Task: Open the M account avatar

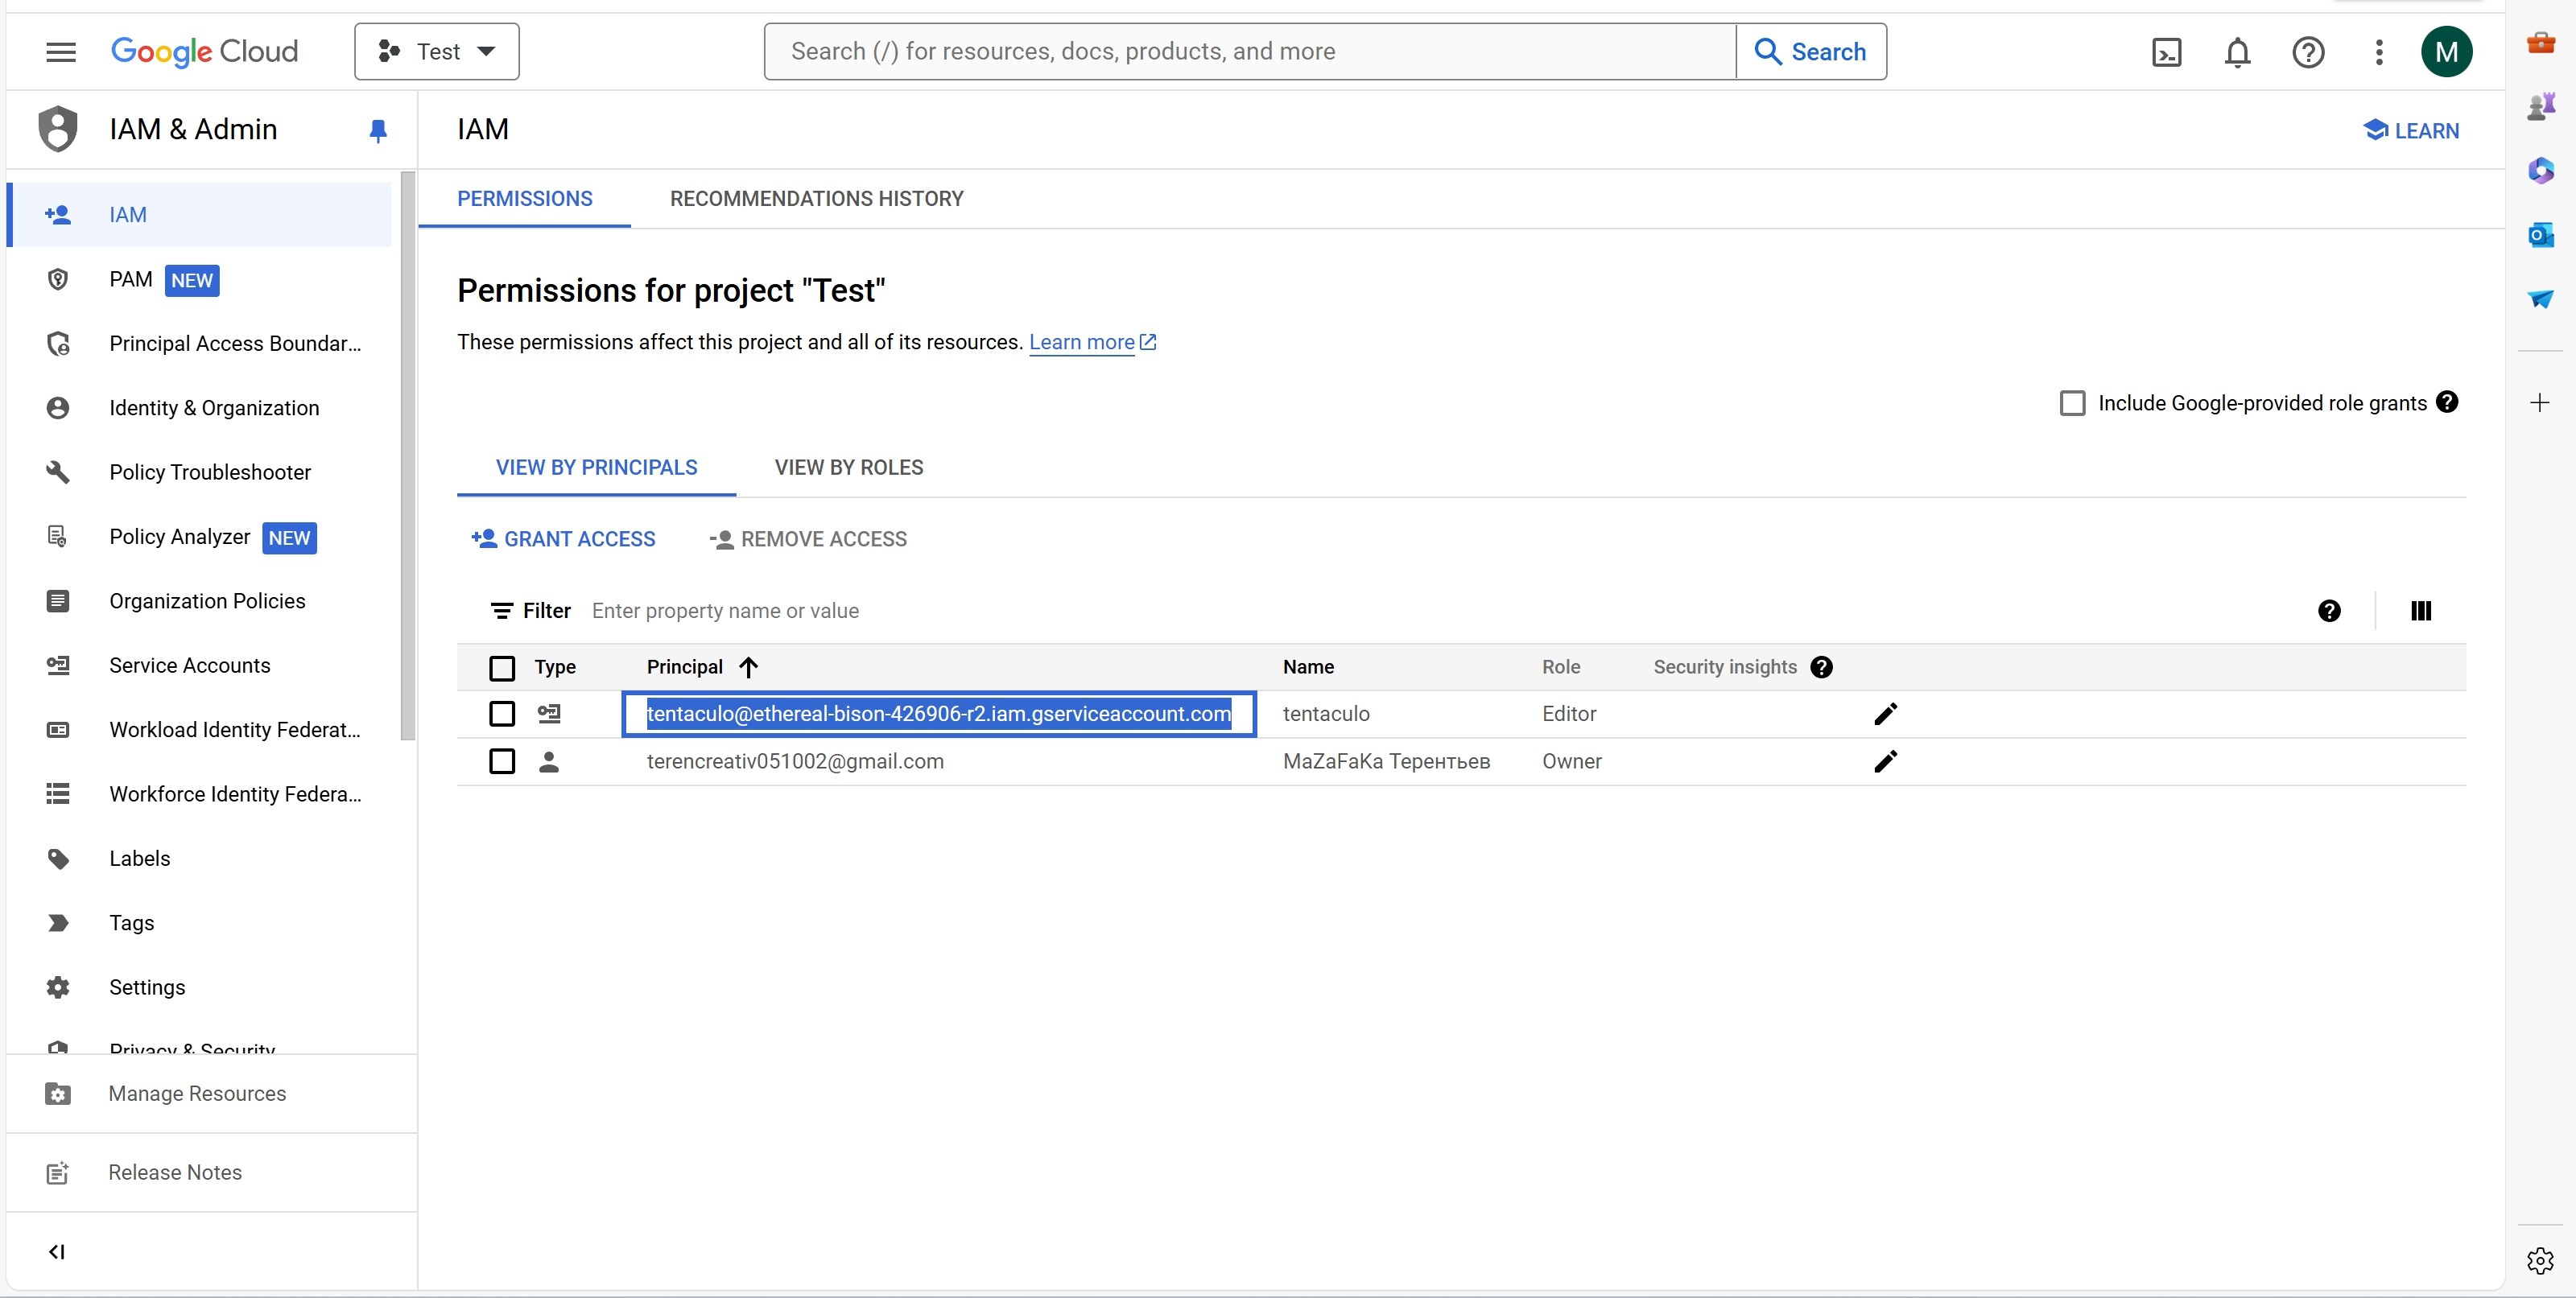Action: [x=2446, y=52]
